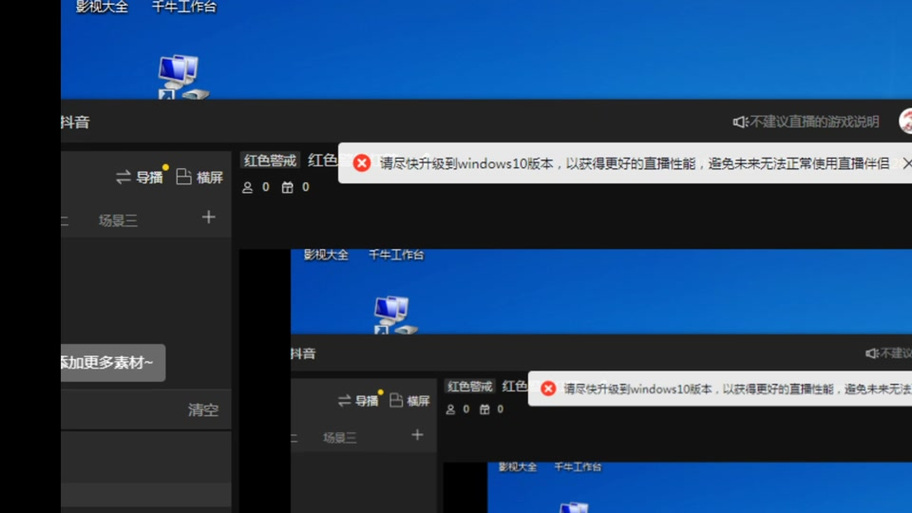
Task: Open the user avatar in the title bar
Action: 906,121
